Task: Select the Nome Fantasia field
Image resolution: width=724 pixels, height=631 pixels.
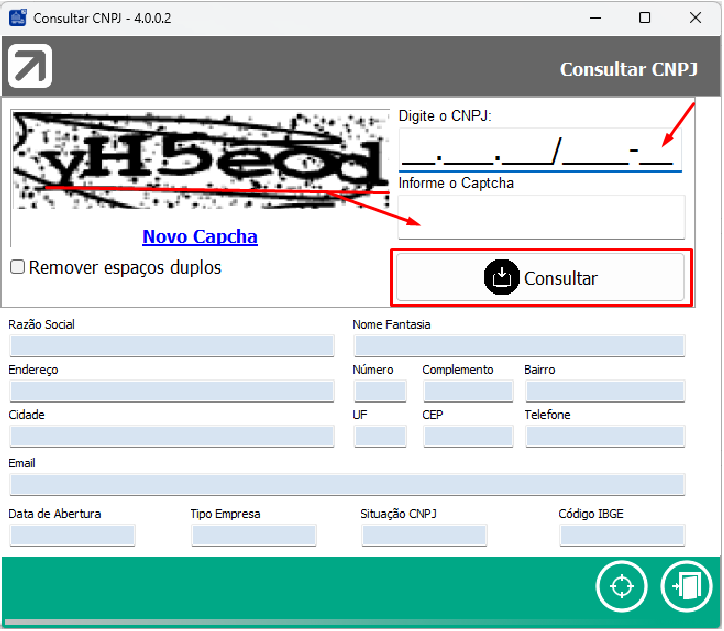Action: 519,346
